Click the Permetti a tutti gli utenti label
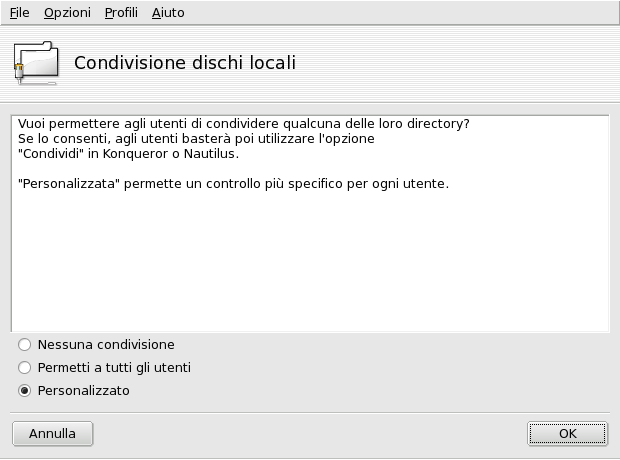 (114, 368)
